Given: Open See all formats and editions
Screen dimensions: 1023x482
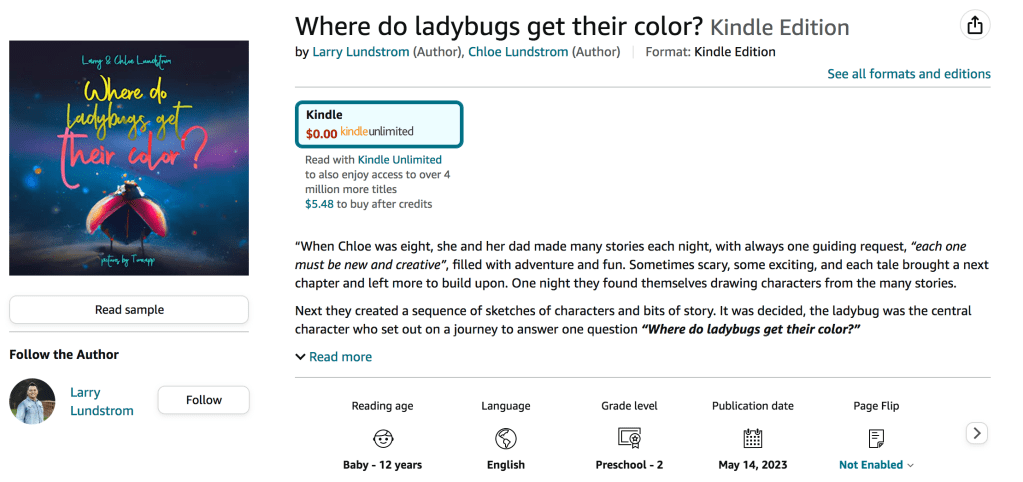Looking at the screenshot, I should (908, 74).
